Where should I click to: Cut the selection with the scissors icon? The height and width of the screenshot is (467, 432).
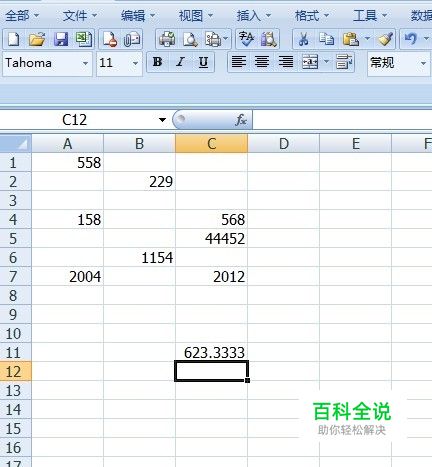click(x=303, y=39)
